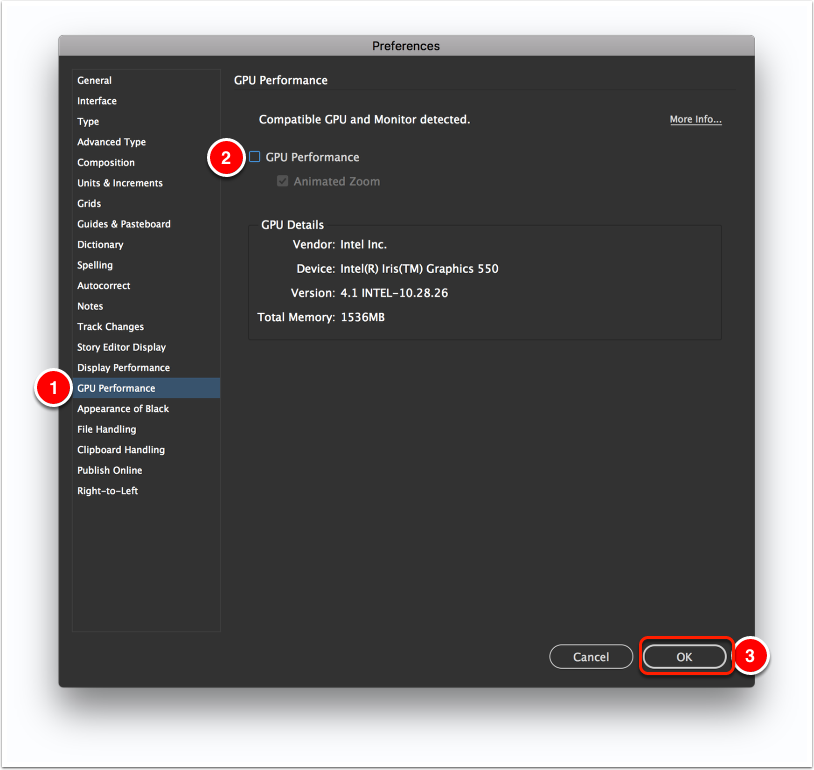The width and height of the screenshot is (814, 770).
Task: Switch to Grids preferences
Action: pos(89,204)
